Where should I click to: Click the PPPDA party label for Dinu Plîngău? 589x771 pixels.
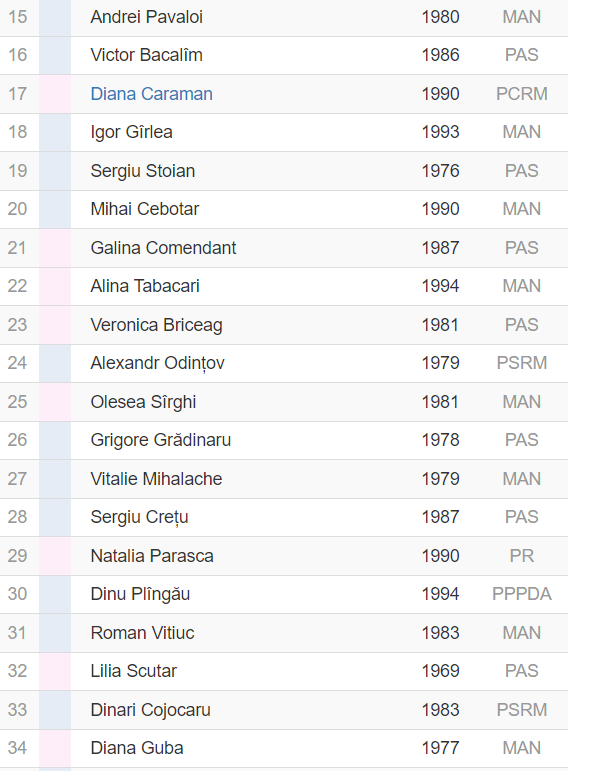point(522,594)
